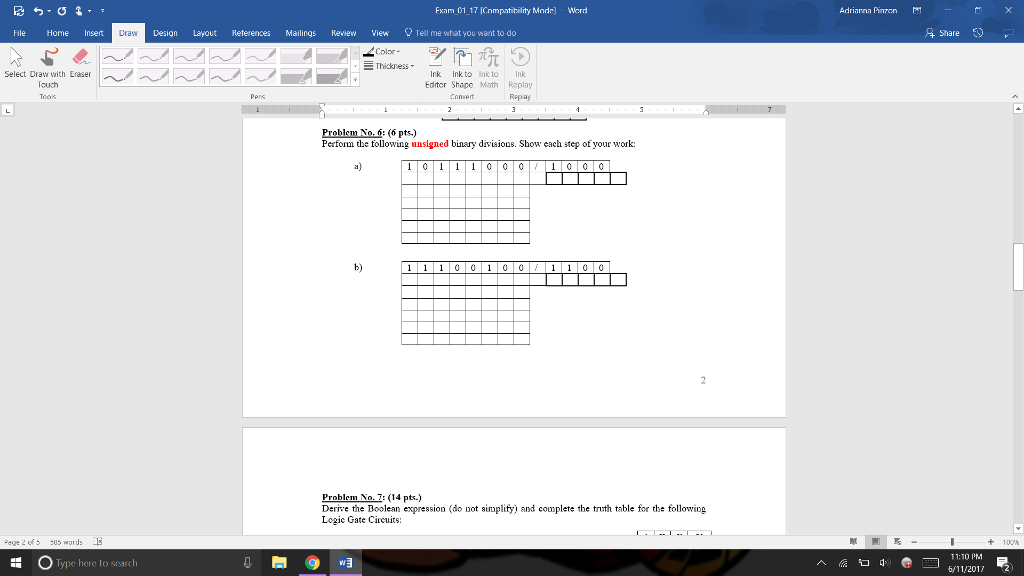
Task: Choose the last highlighter in the pens row
Action: [x=332, y=57]
